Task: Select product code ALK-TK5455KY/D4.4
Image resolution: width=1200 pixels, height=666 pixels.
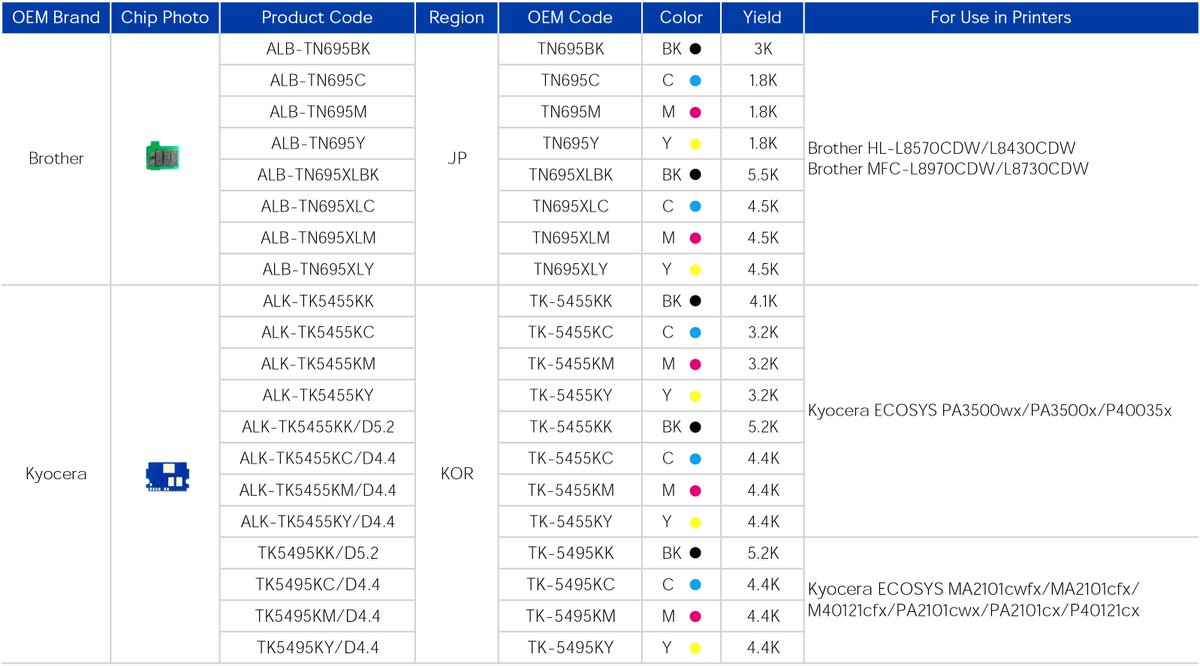Action: (x=318, y=522)
